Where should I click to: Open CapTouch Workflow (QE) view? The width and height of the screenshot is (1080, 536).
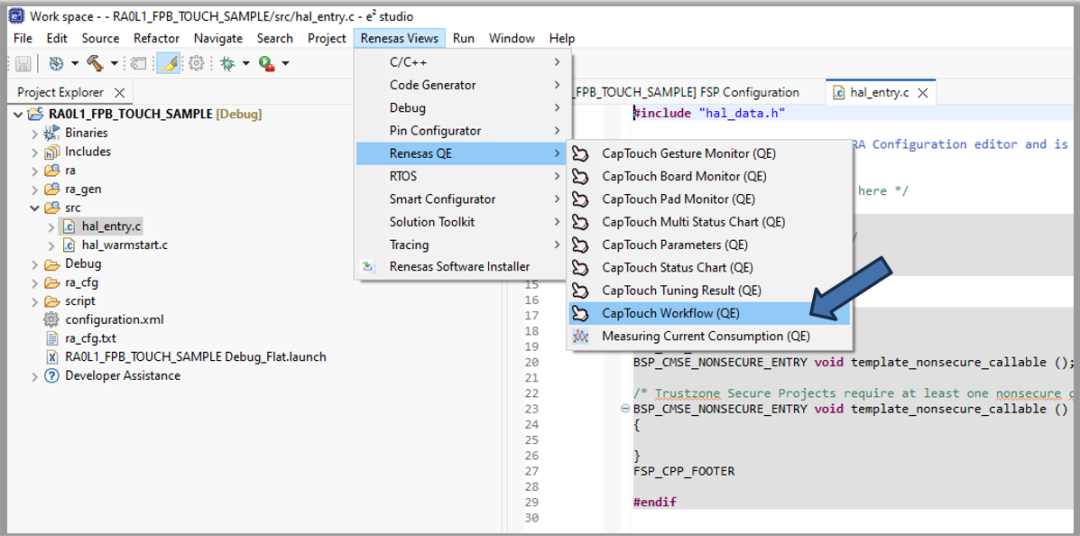670,313
